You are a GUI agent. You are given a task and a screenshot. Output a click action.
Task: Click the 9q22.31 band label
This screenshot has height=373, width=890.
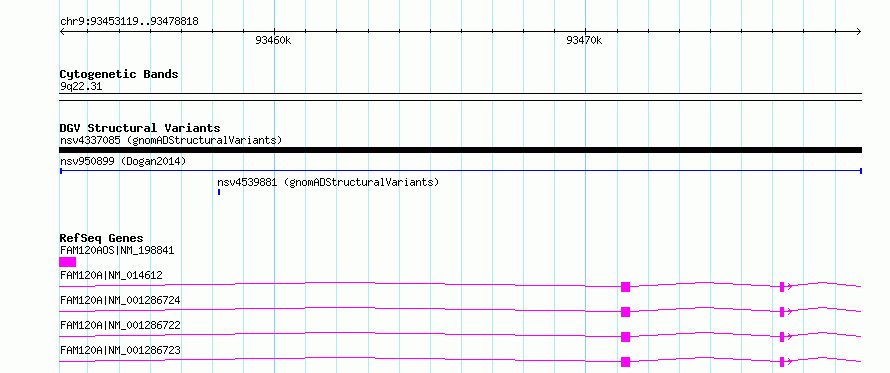coord(81,87)
